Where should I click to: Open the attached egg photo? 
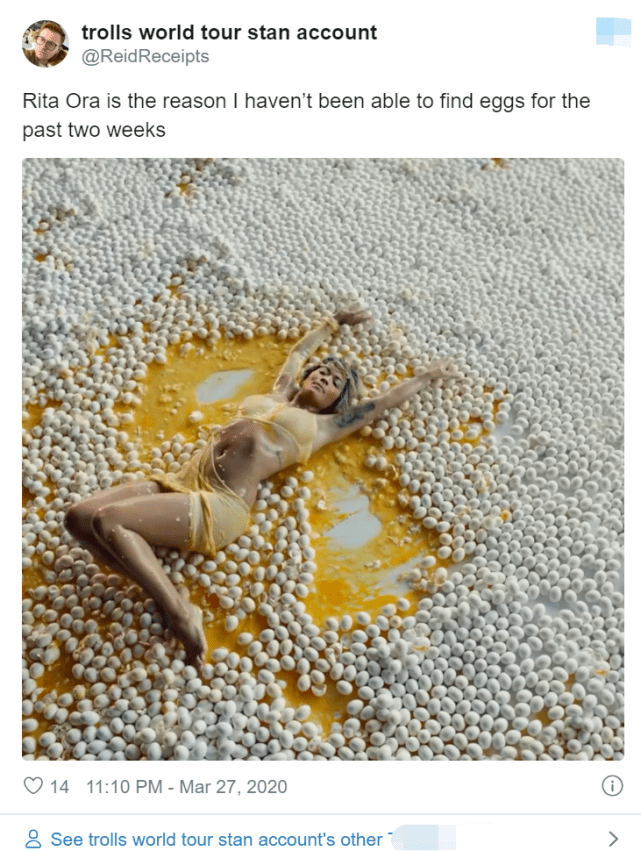coord(323,459)
